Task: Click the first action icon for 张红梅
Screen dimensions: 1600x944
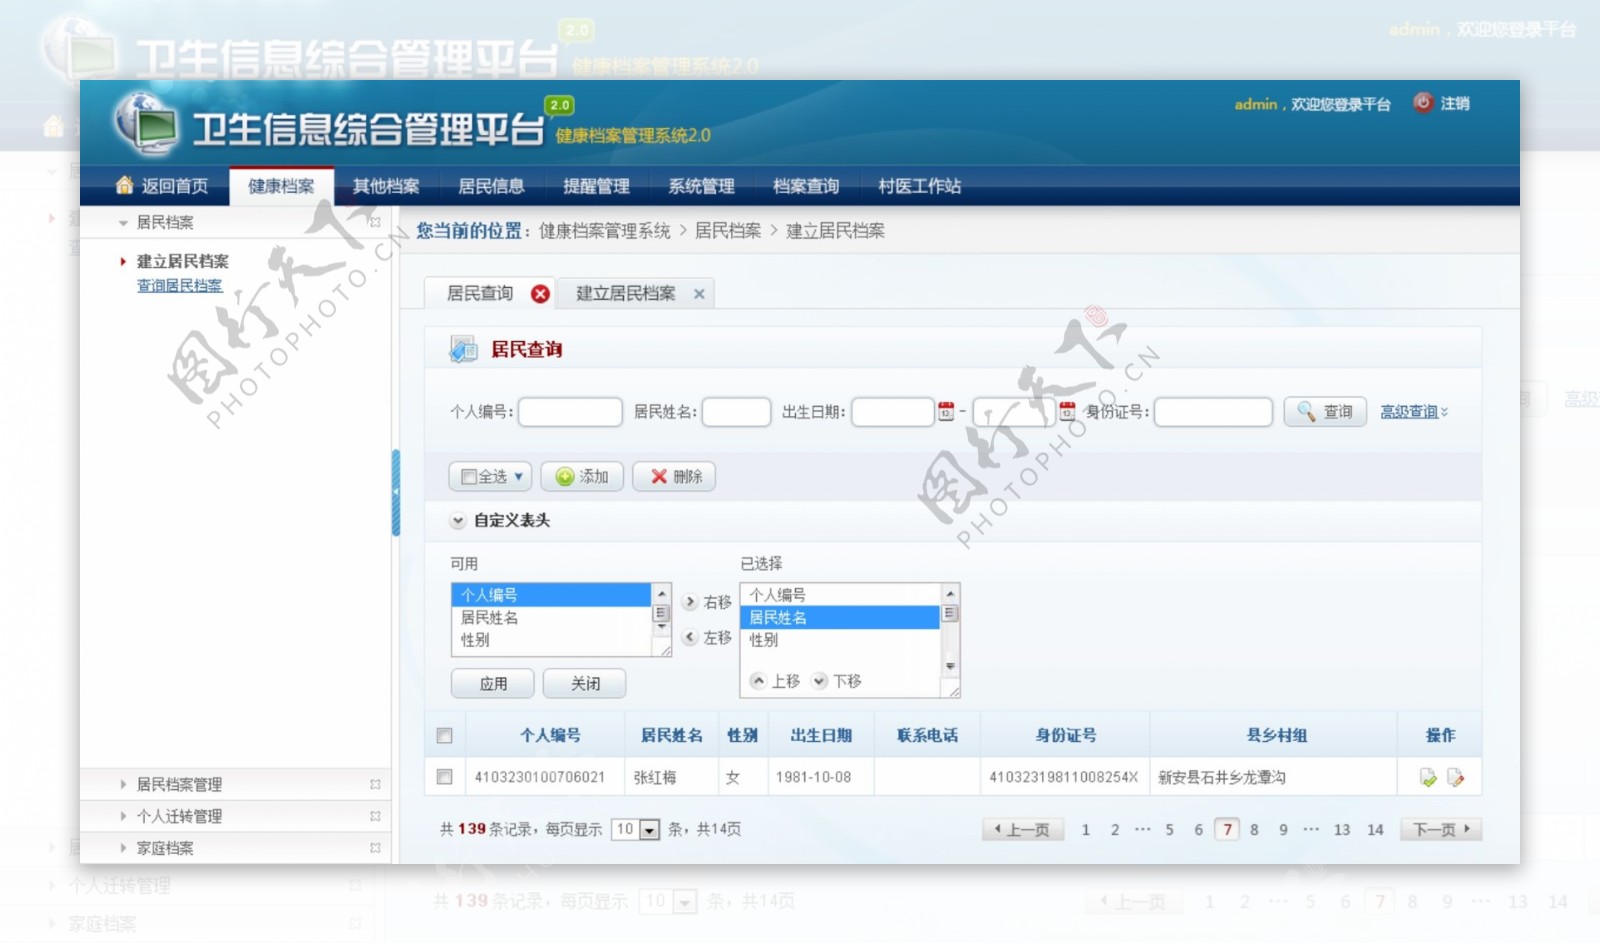Action: click(x=1428, y=778)
